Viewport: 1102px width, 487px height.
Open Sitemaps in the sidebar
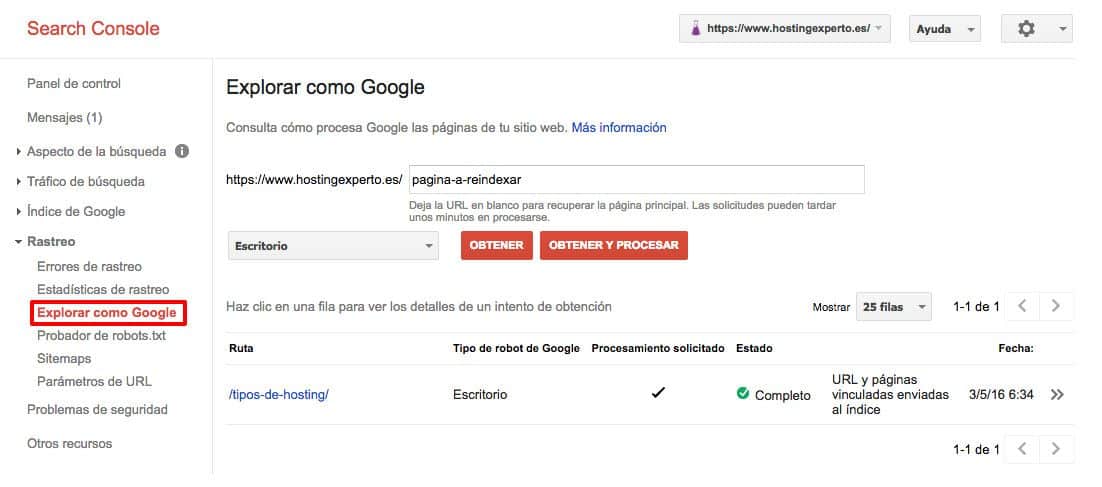(64, 358)
